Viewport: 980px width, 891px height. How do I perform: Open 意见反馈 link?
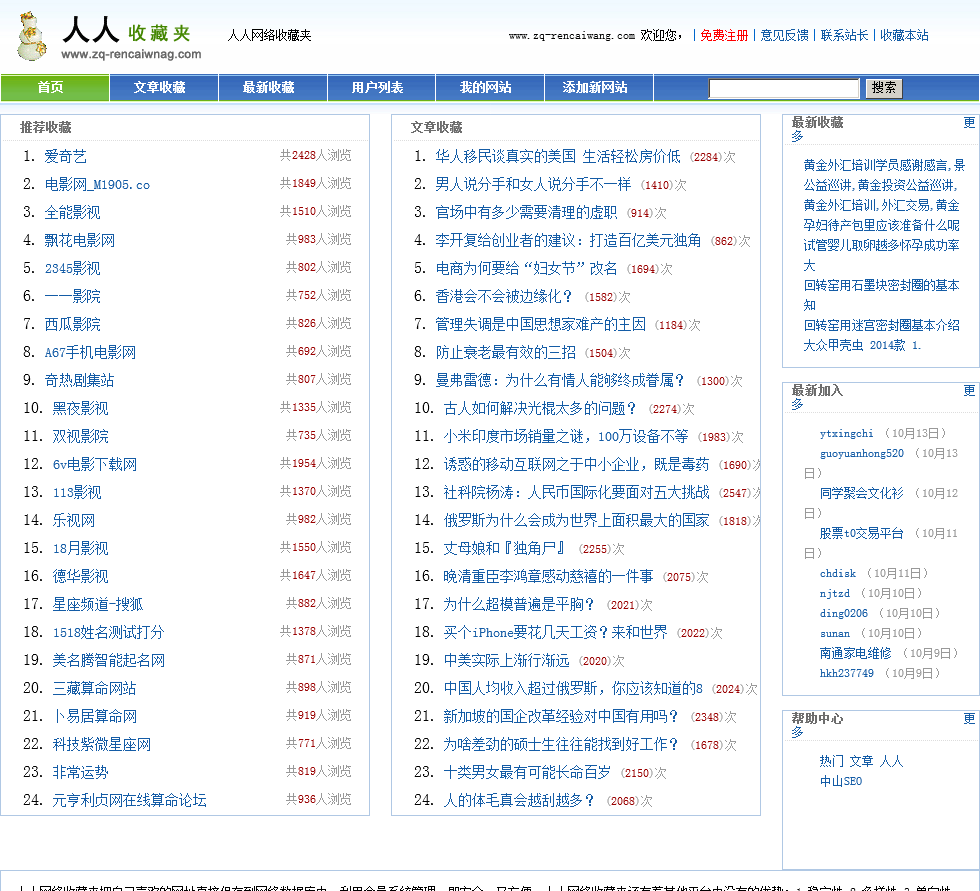[784, 36]
